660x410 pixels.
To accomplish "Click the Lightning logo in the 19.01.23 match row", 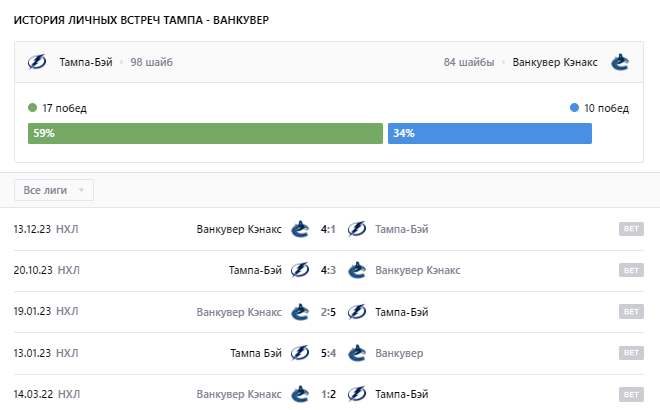I will tap(357, 312).
